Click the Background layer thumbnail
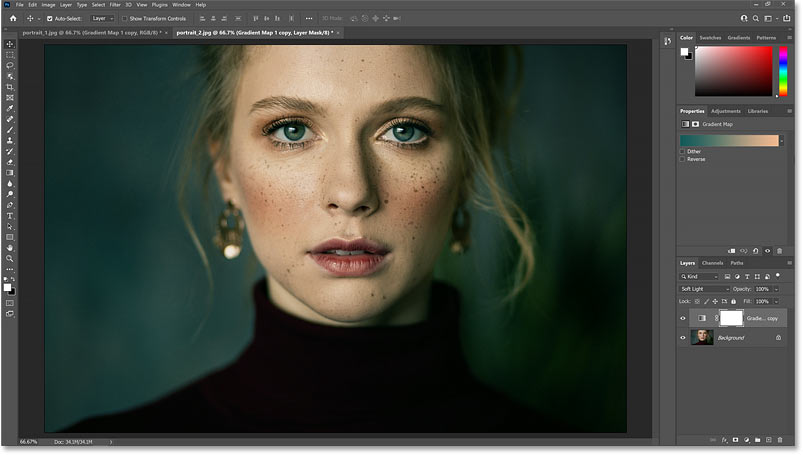This screenshot has height=455, width=803. coord(702,338)
